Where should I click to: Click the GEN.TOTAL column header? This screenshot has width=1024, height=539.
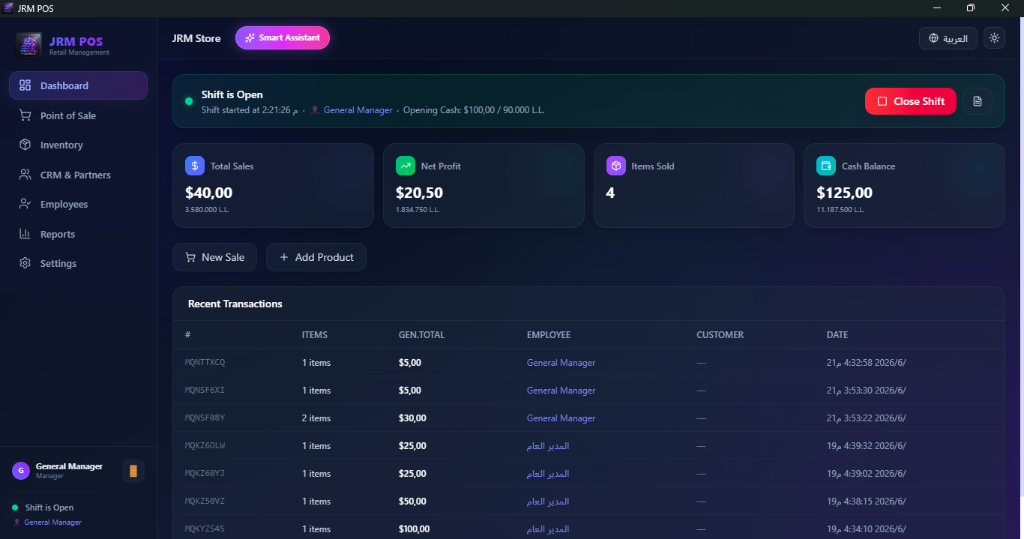(421, 335)
